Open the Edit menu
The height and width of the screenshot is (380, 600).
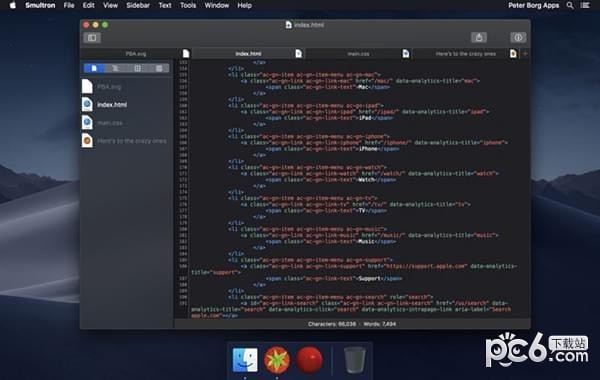[88, 5]
